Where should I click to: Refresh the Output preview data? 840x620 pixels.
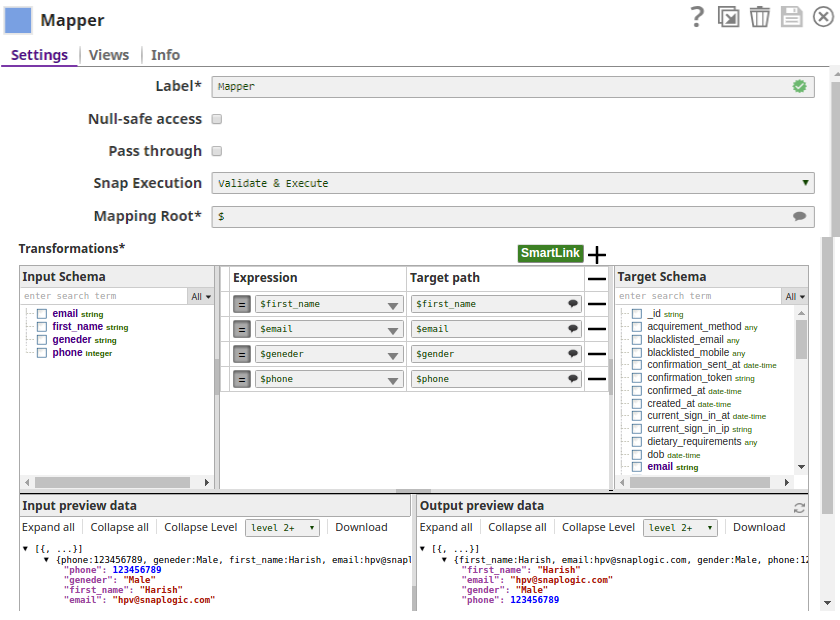coord(799,507)
